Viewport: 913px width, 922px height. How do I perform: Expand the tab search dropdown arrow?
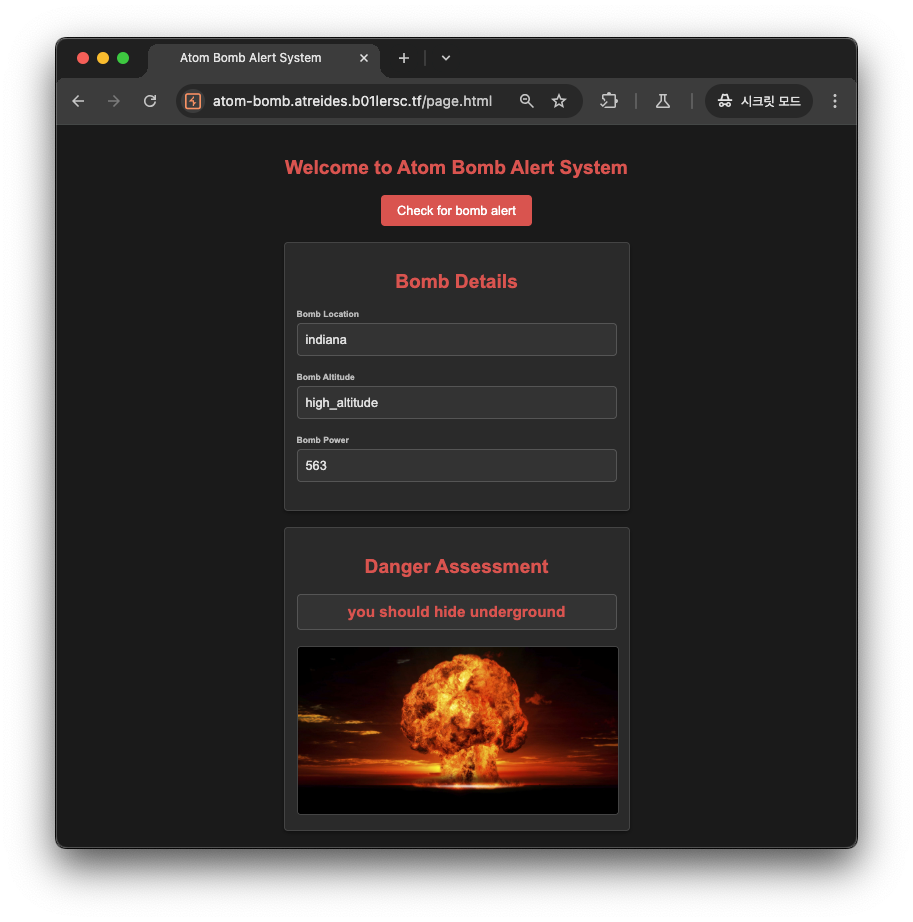click(x=446, y=58)
